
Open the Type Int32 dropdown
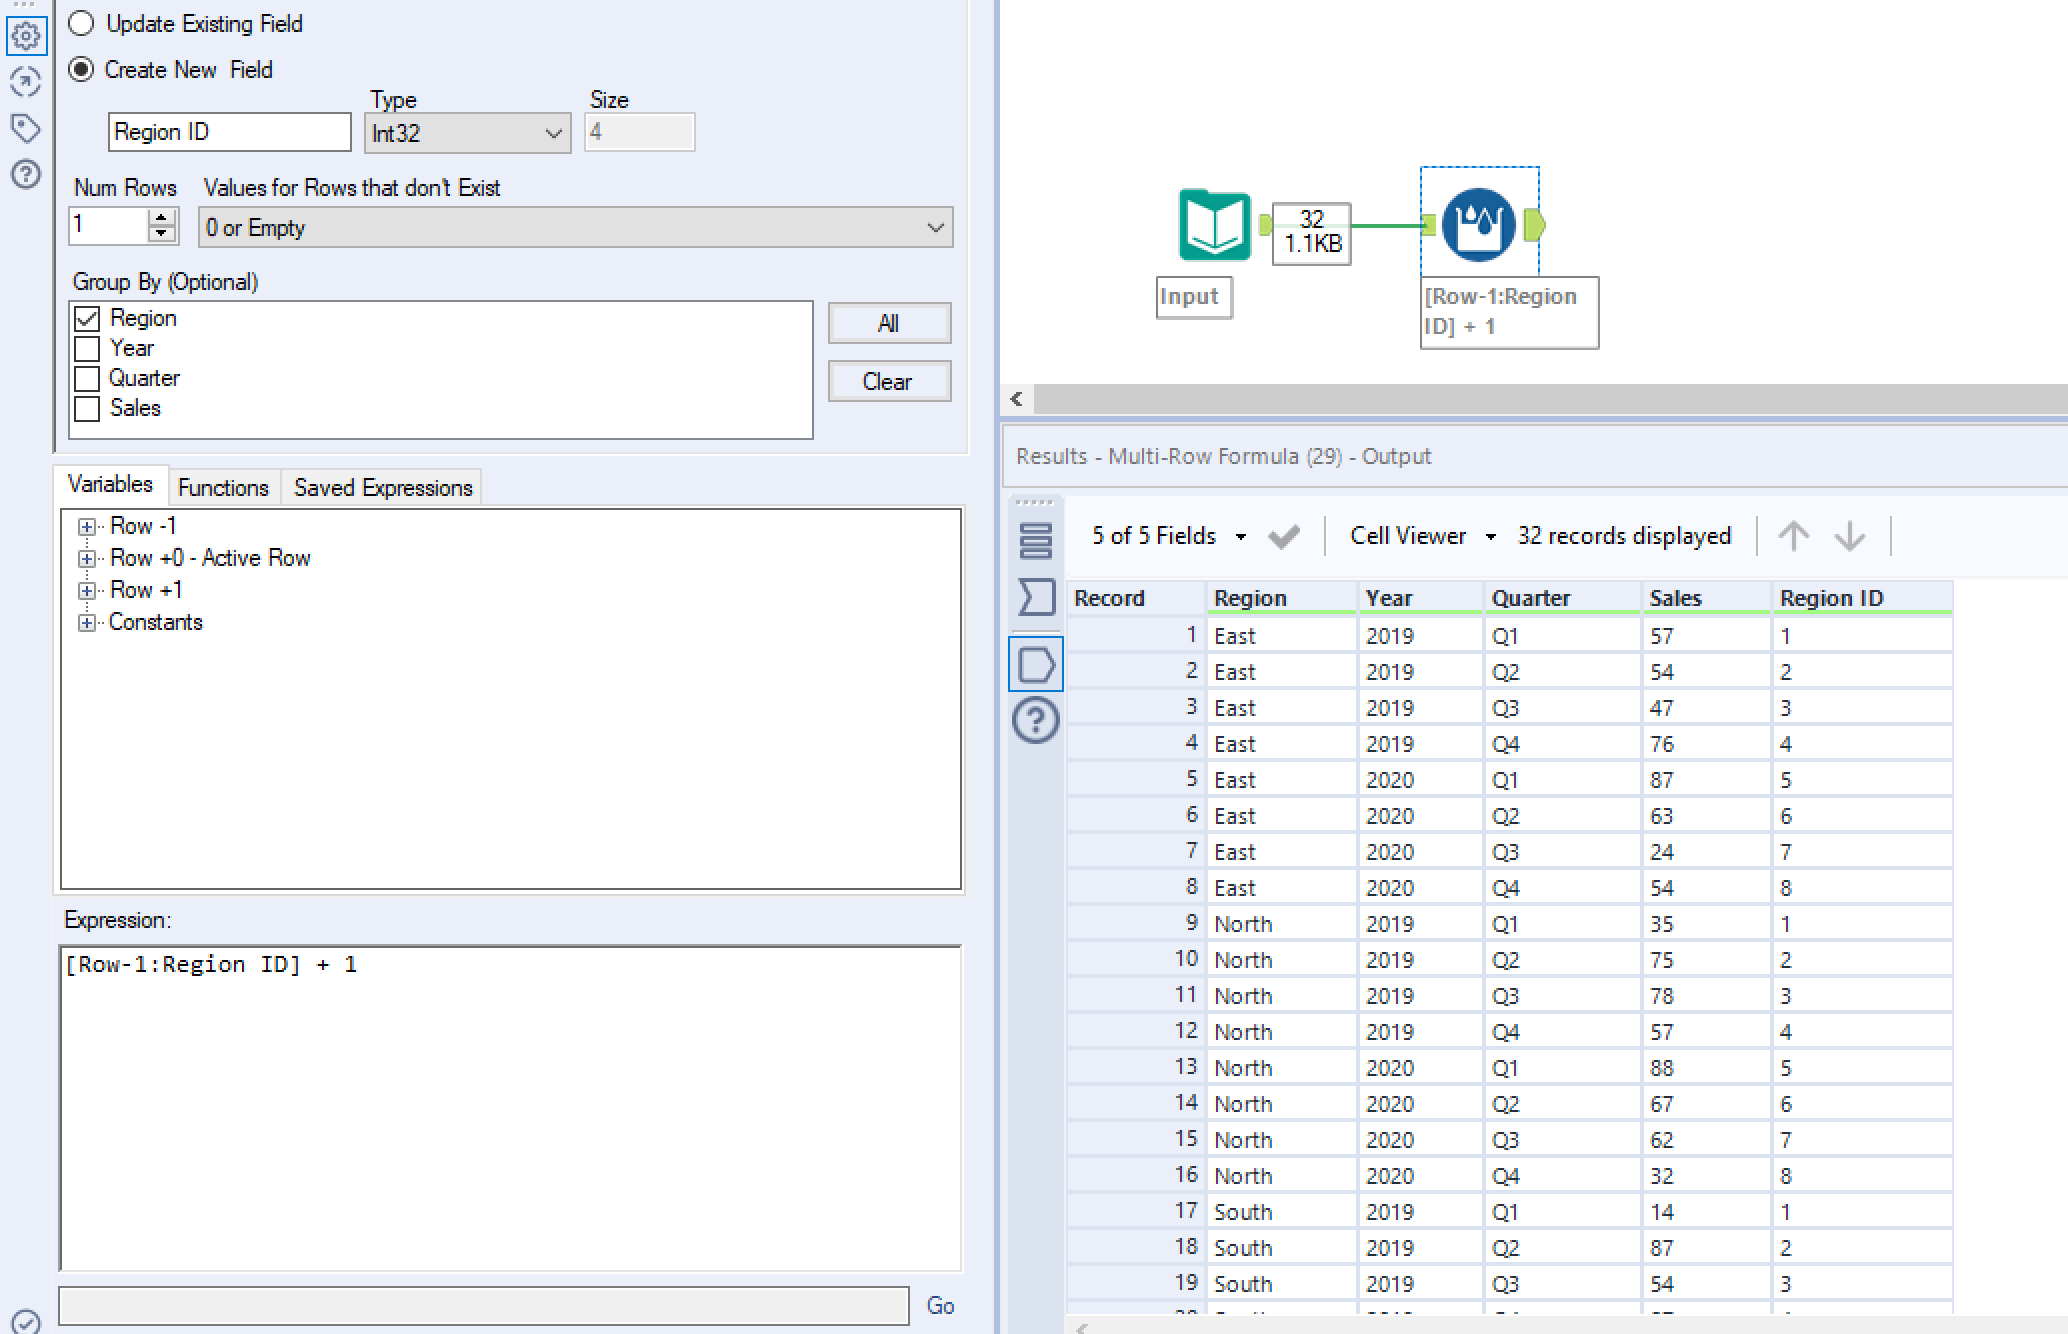tap(467, 133)
